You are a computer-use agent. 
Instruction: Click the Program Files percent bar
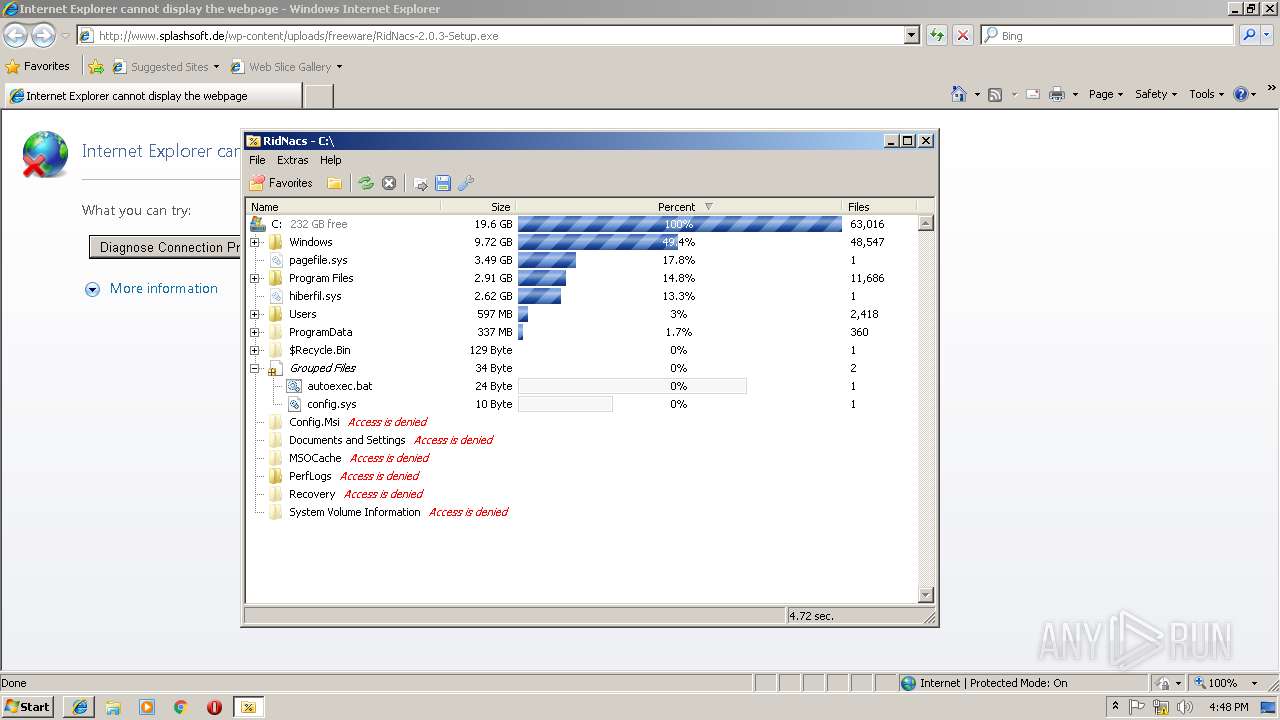(x=542, y=278)
